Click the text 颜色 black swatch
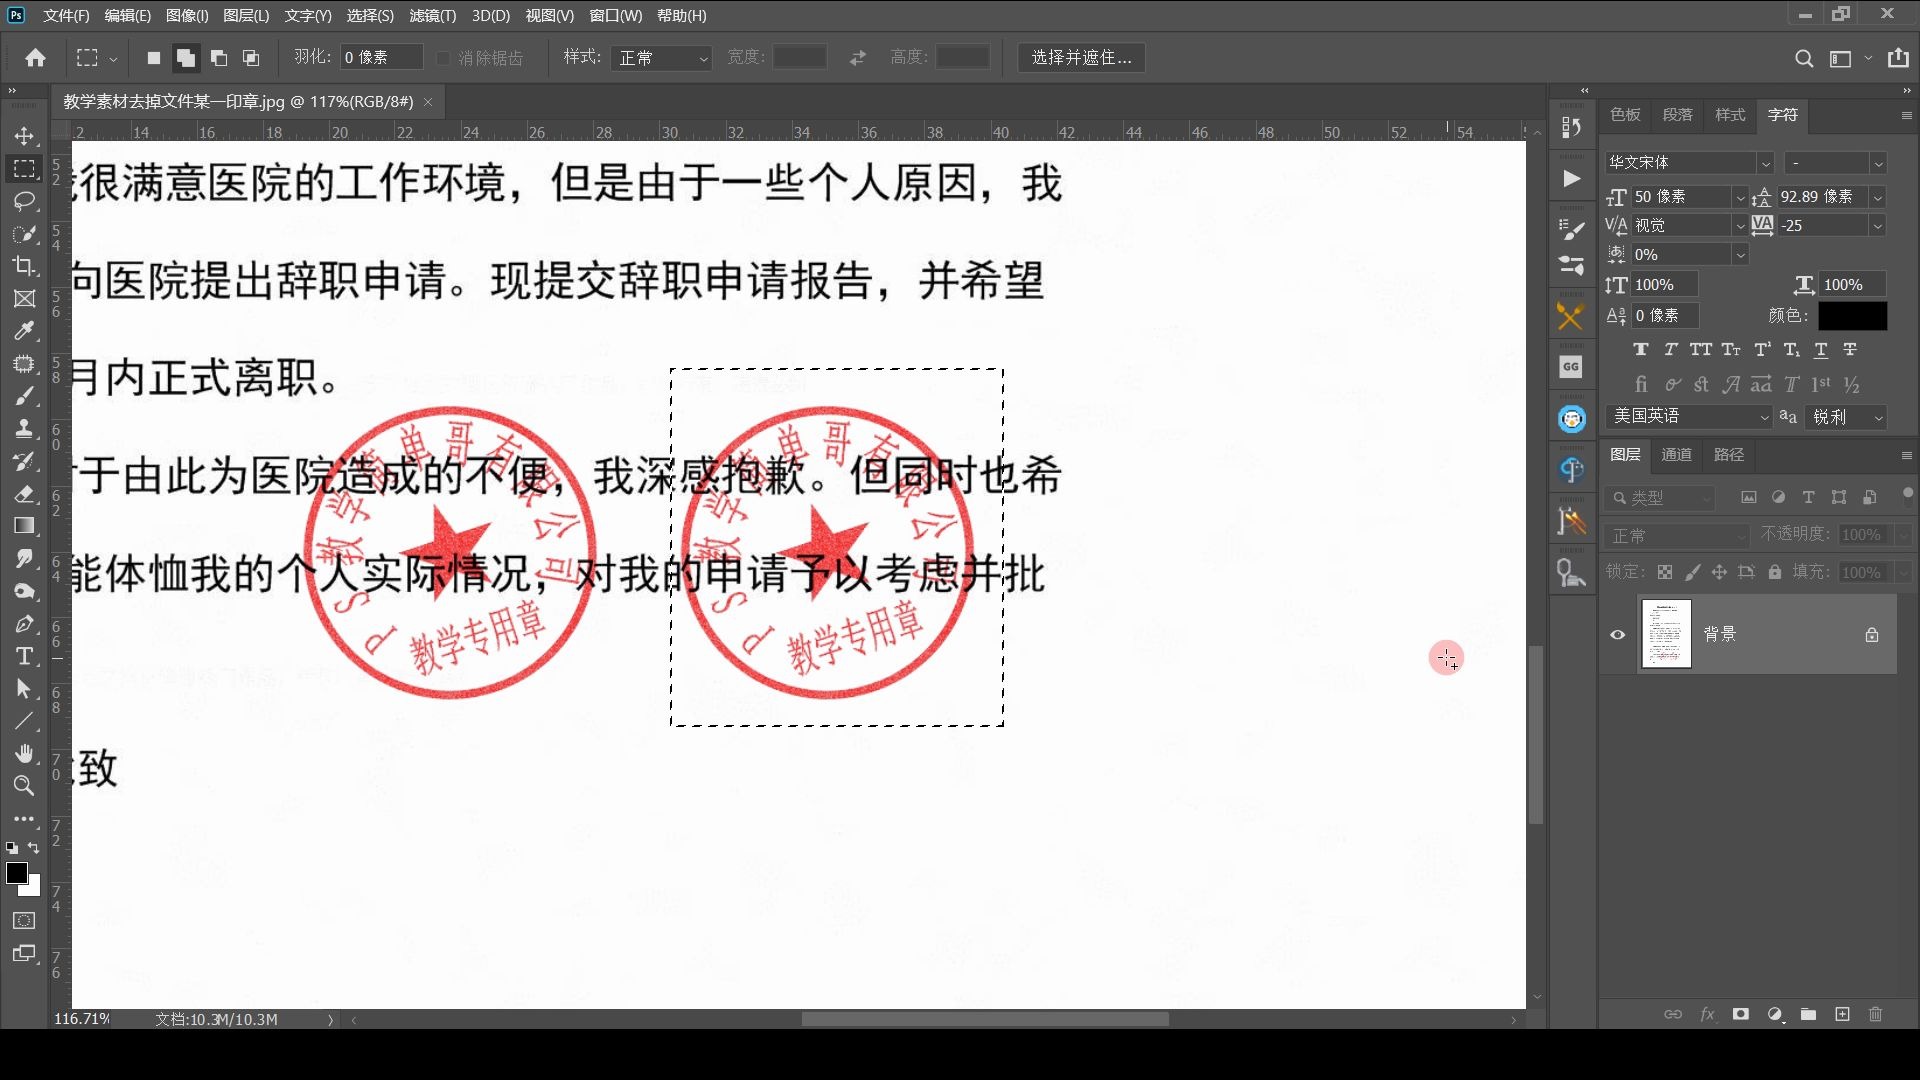This screenshot has width=1920, height=1080. (1852, 316)
